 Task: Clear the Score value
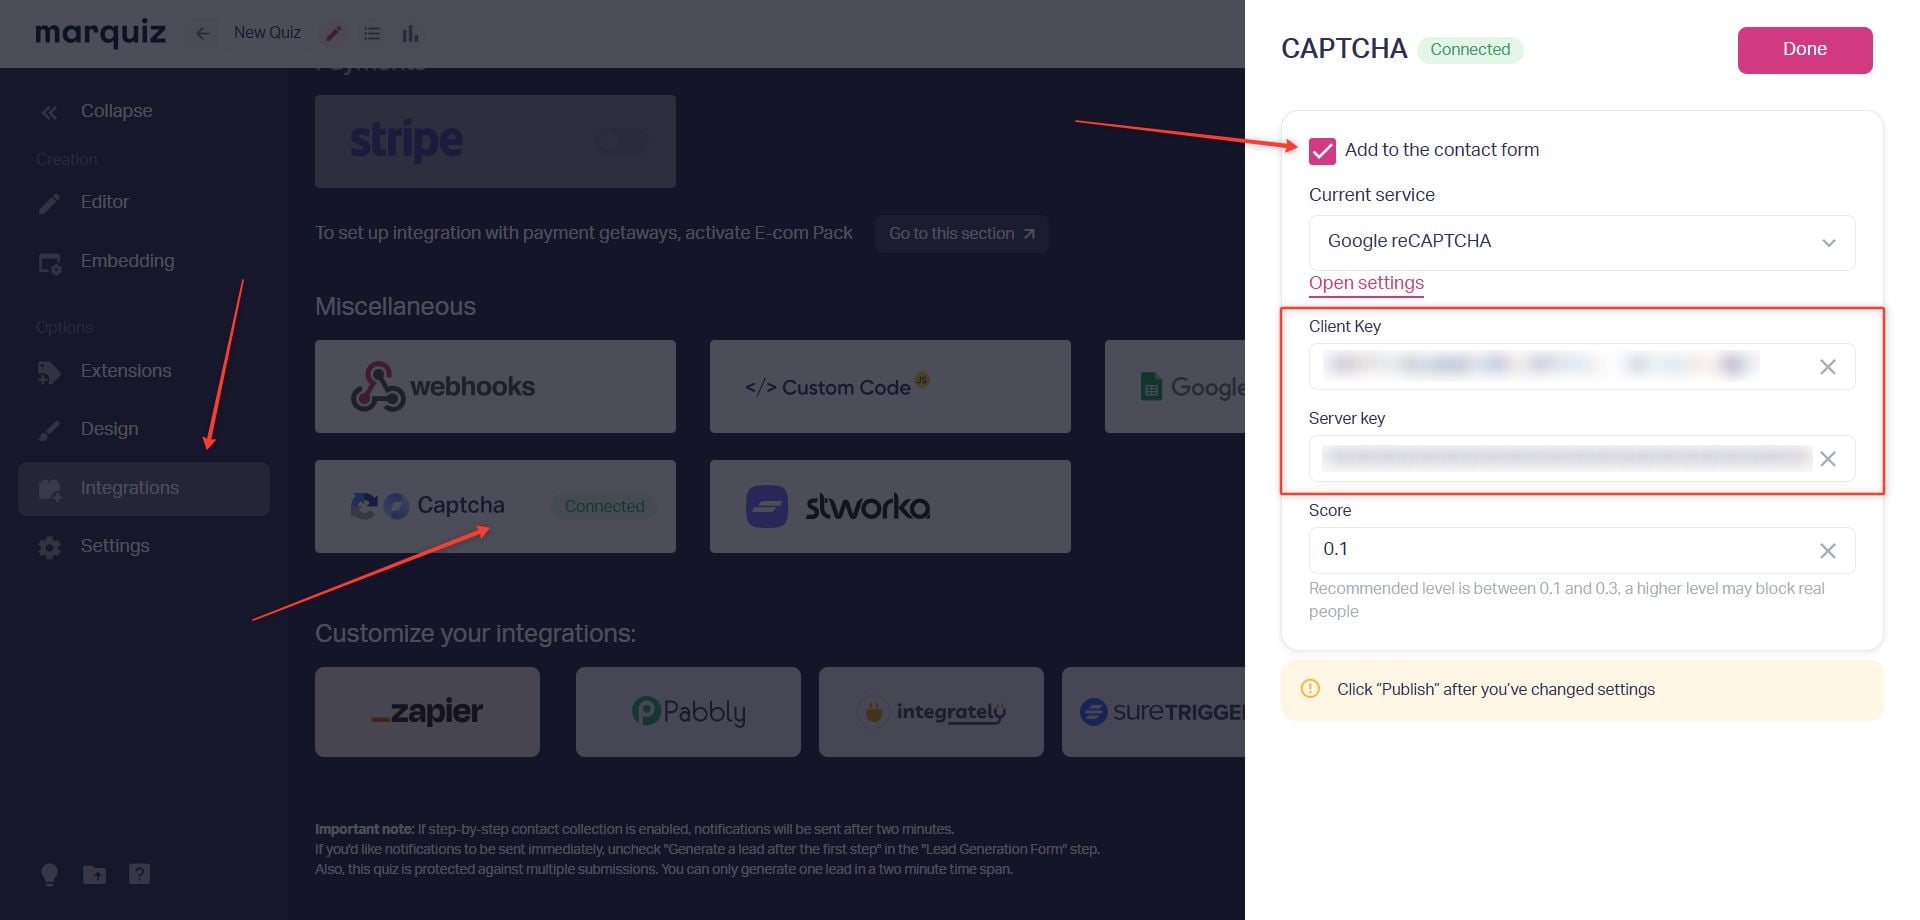[x=1827, y=551]
